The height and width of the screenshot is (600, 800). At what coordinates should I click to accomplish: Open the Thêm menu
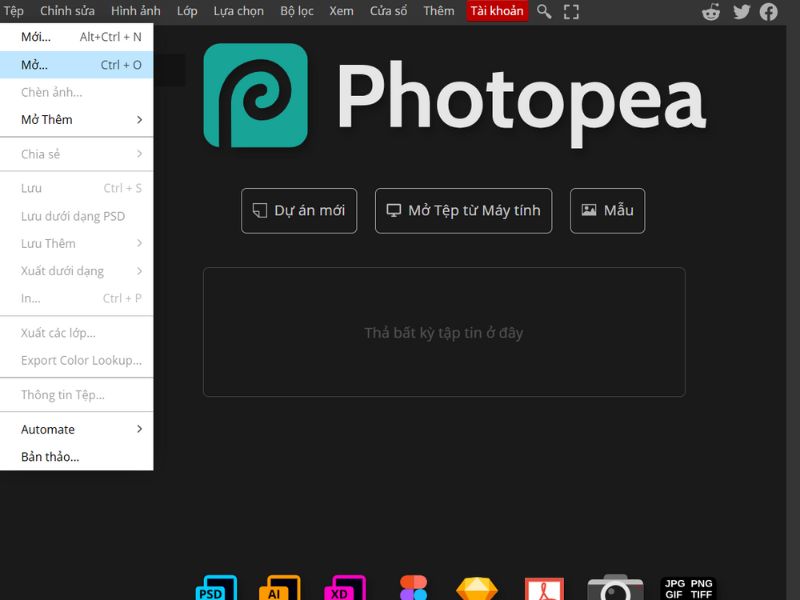coord(439,11)
